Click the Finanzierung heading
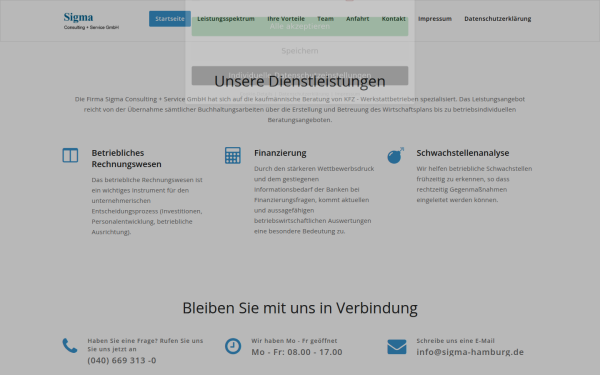Image resolution: width=600 pixels, height=375 pixels. click(280, 153)
